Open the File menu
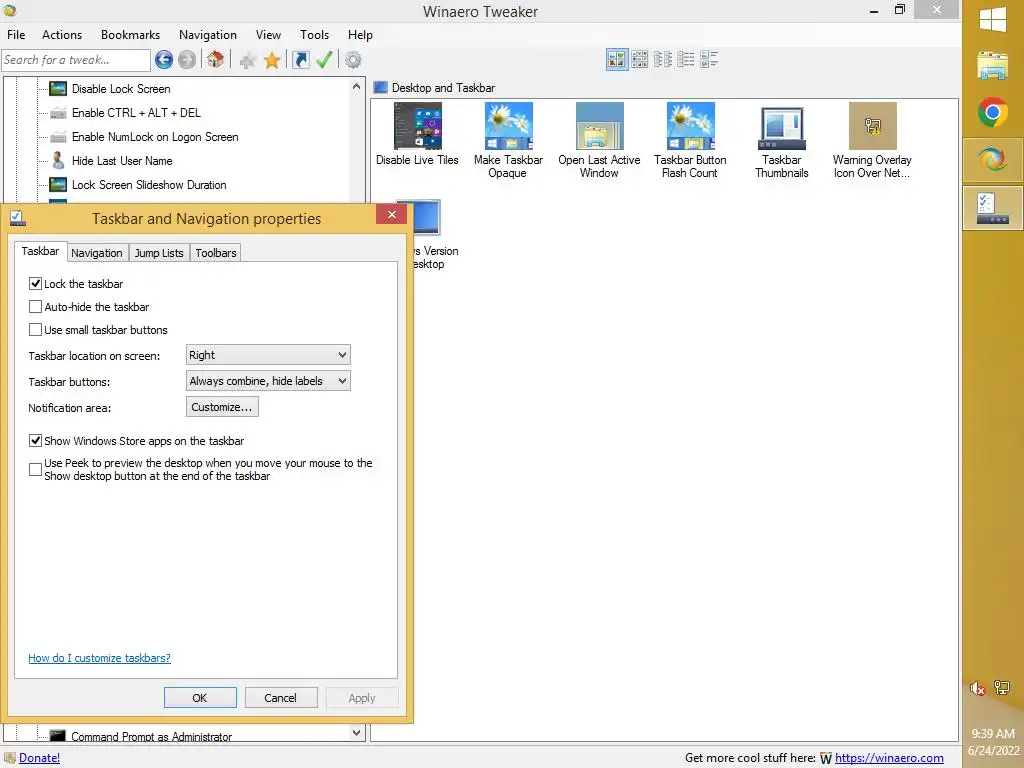This screenshot has width=1024, height=768. coord(16,35)
